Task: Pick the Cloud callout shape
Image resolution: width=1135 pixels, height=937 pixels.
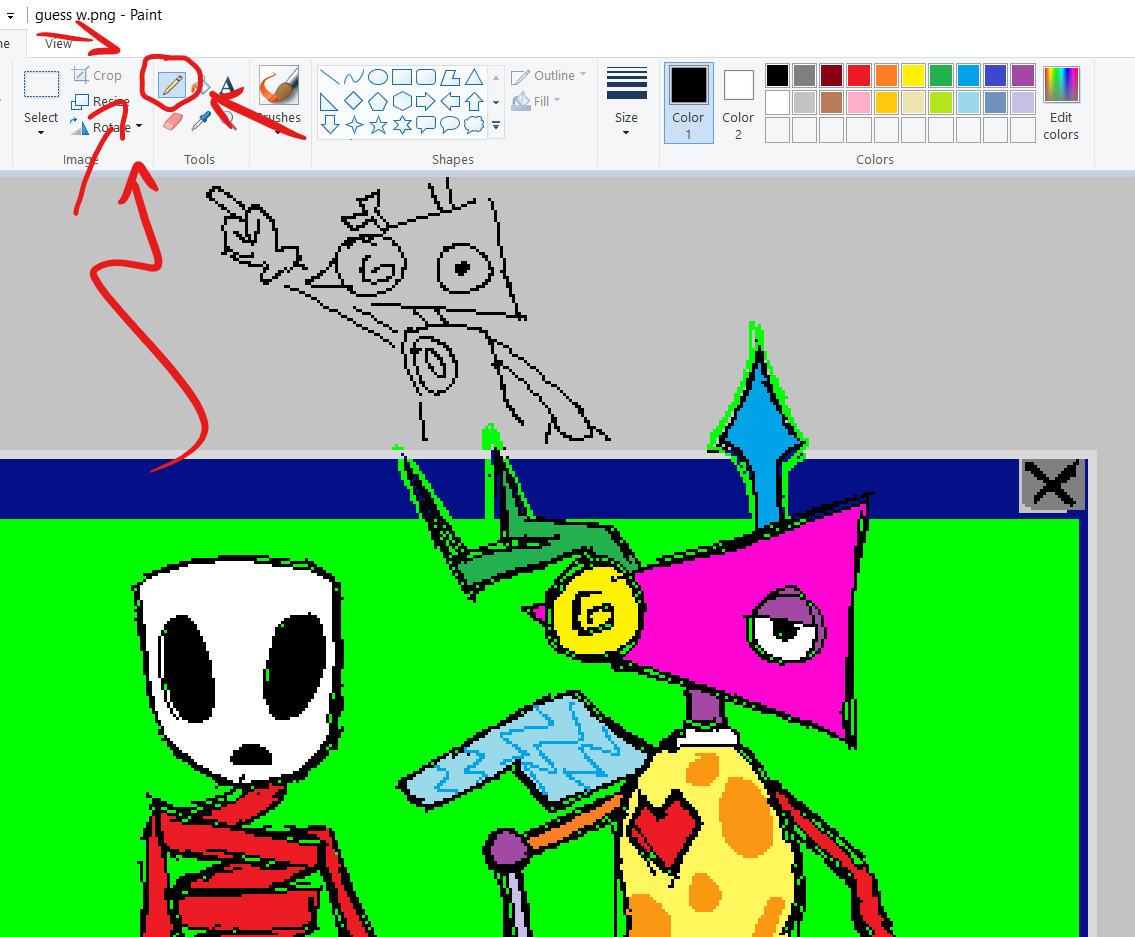Action: (x=474, y=125)
